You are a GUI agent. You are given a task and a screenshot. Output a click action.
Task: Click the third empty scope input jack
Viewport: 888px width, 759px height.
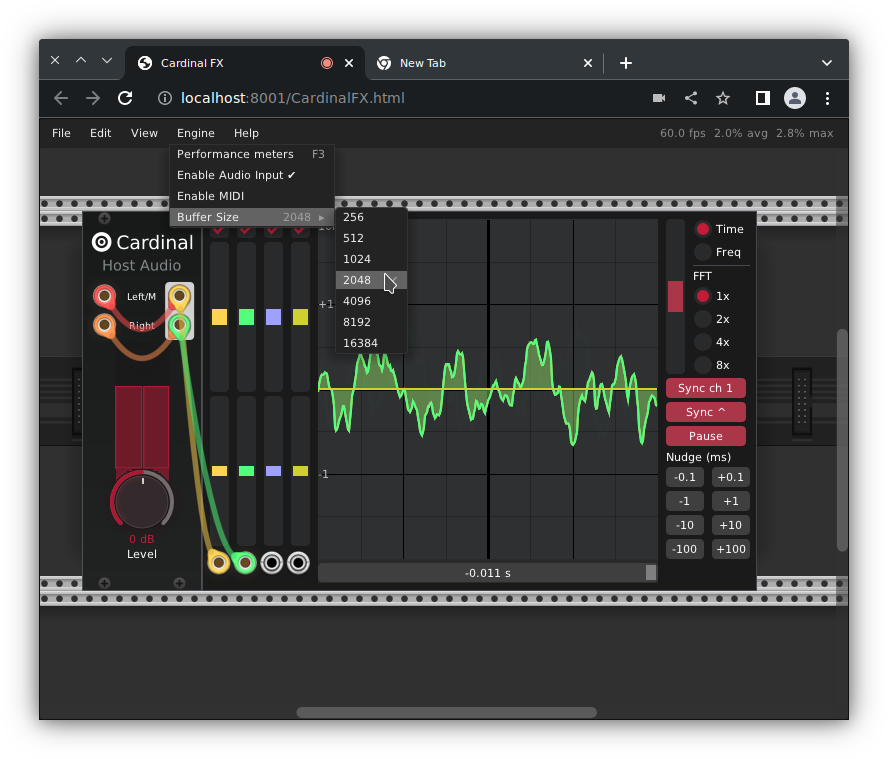point(272,563)
